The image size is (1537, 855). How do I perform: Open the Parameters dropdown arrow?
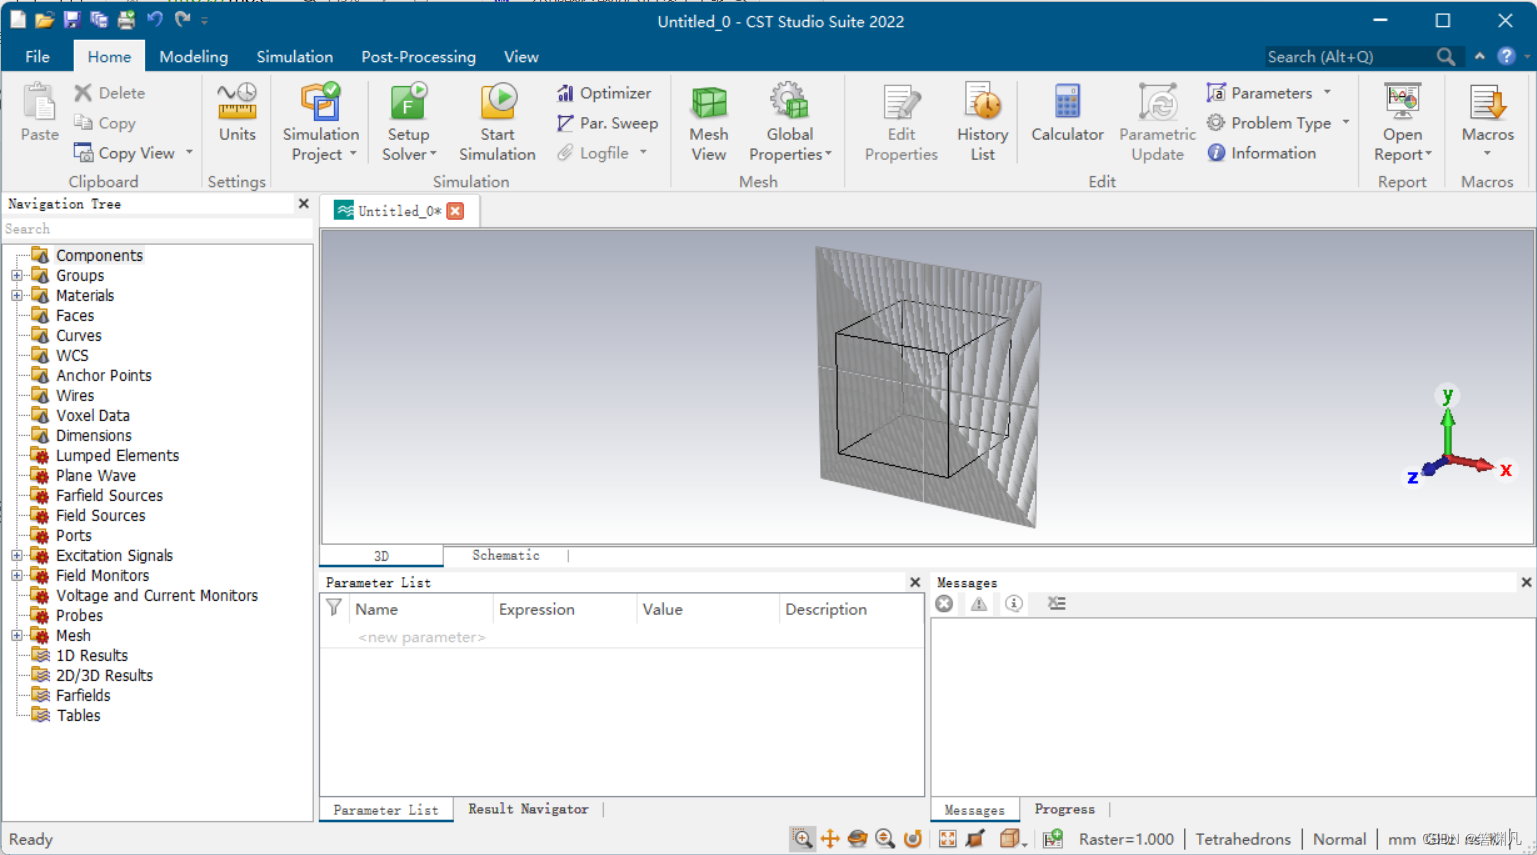(1327, 92)
